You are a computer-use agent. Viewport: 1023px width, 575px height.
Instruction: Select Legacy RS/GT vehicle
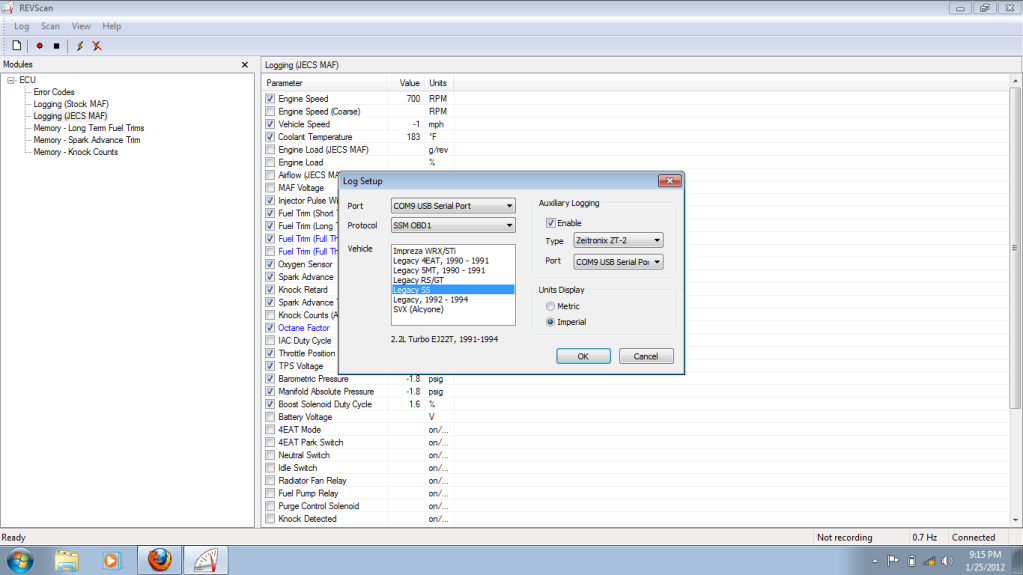point(453,280)
